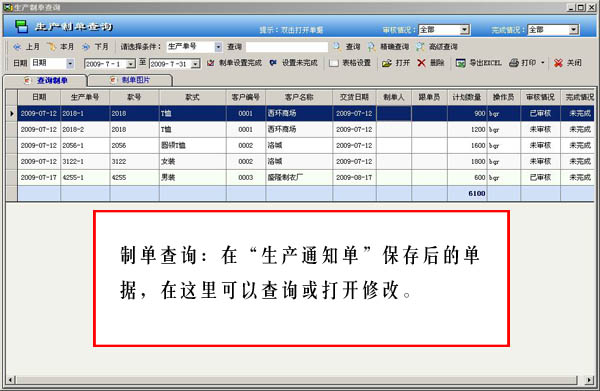Expand the 生产单号 condition dropdown

[218, 47]
